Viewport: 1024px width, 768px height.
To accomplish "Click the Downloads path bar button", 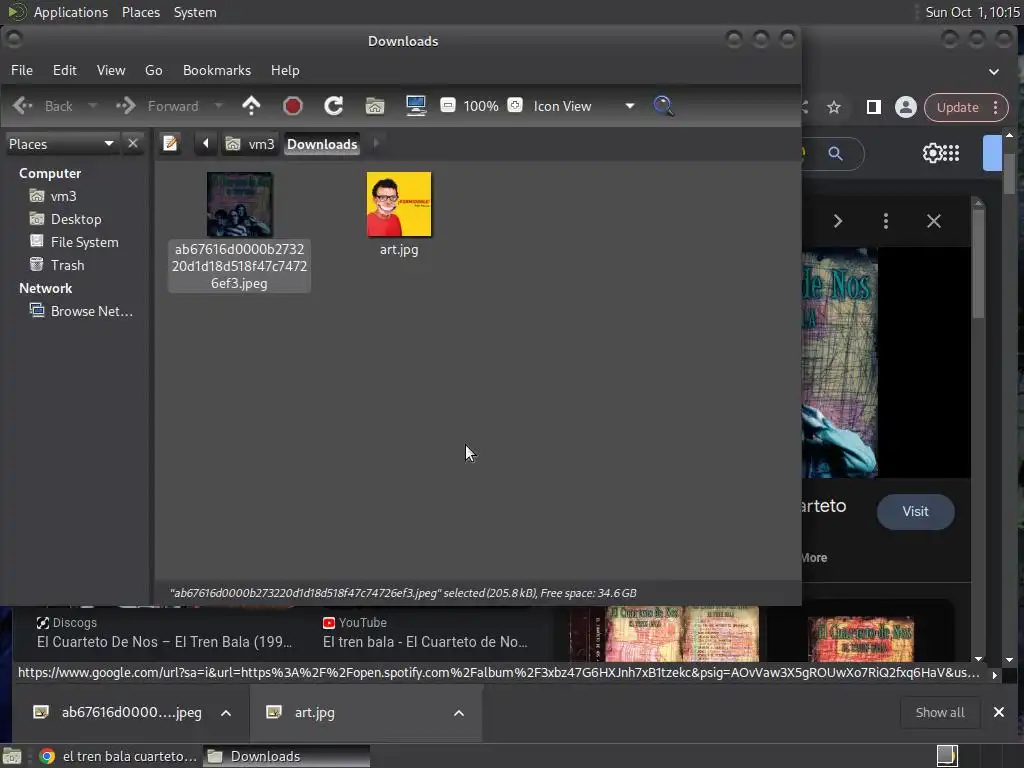I will [x=323, y=144].
